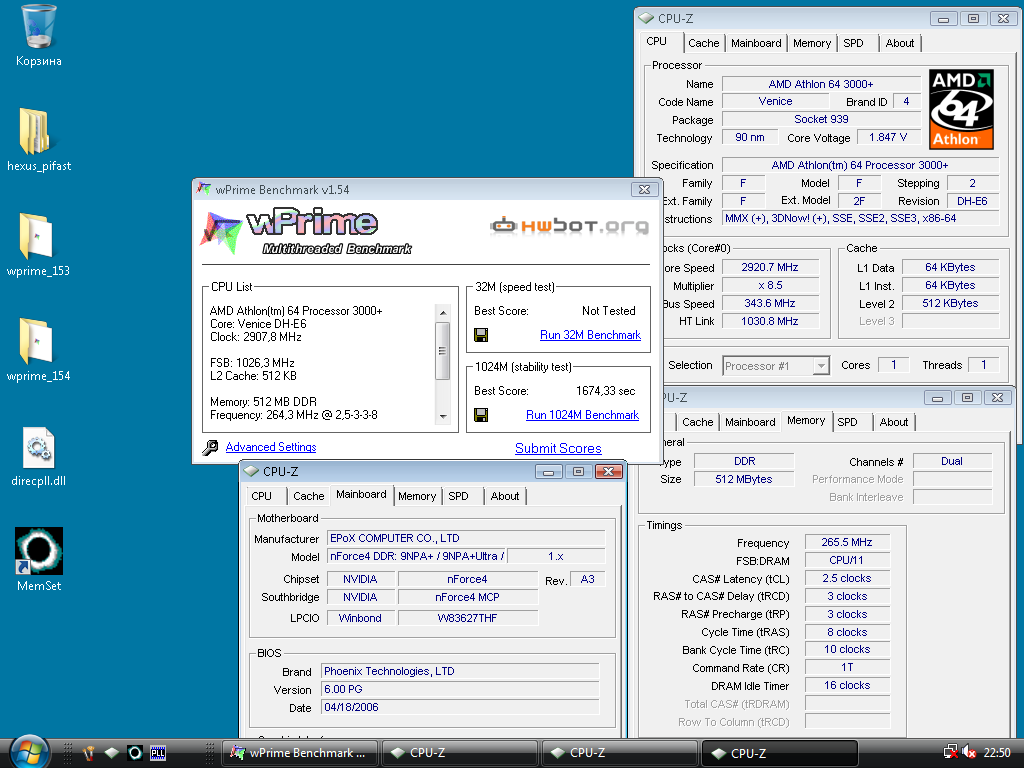The height and width of the screenshot is (768, 1024).
Task: Click the CPU List scrollbar thumb
Action: click(443, 350)
